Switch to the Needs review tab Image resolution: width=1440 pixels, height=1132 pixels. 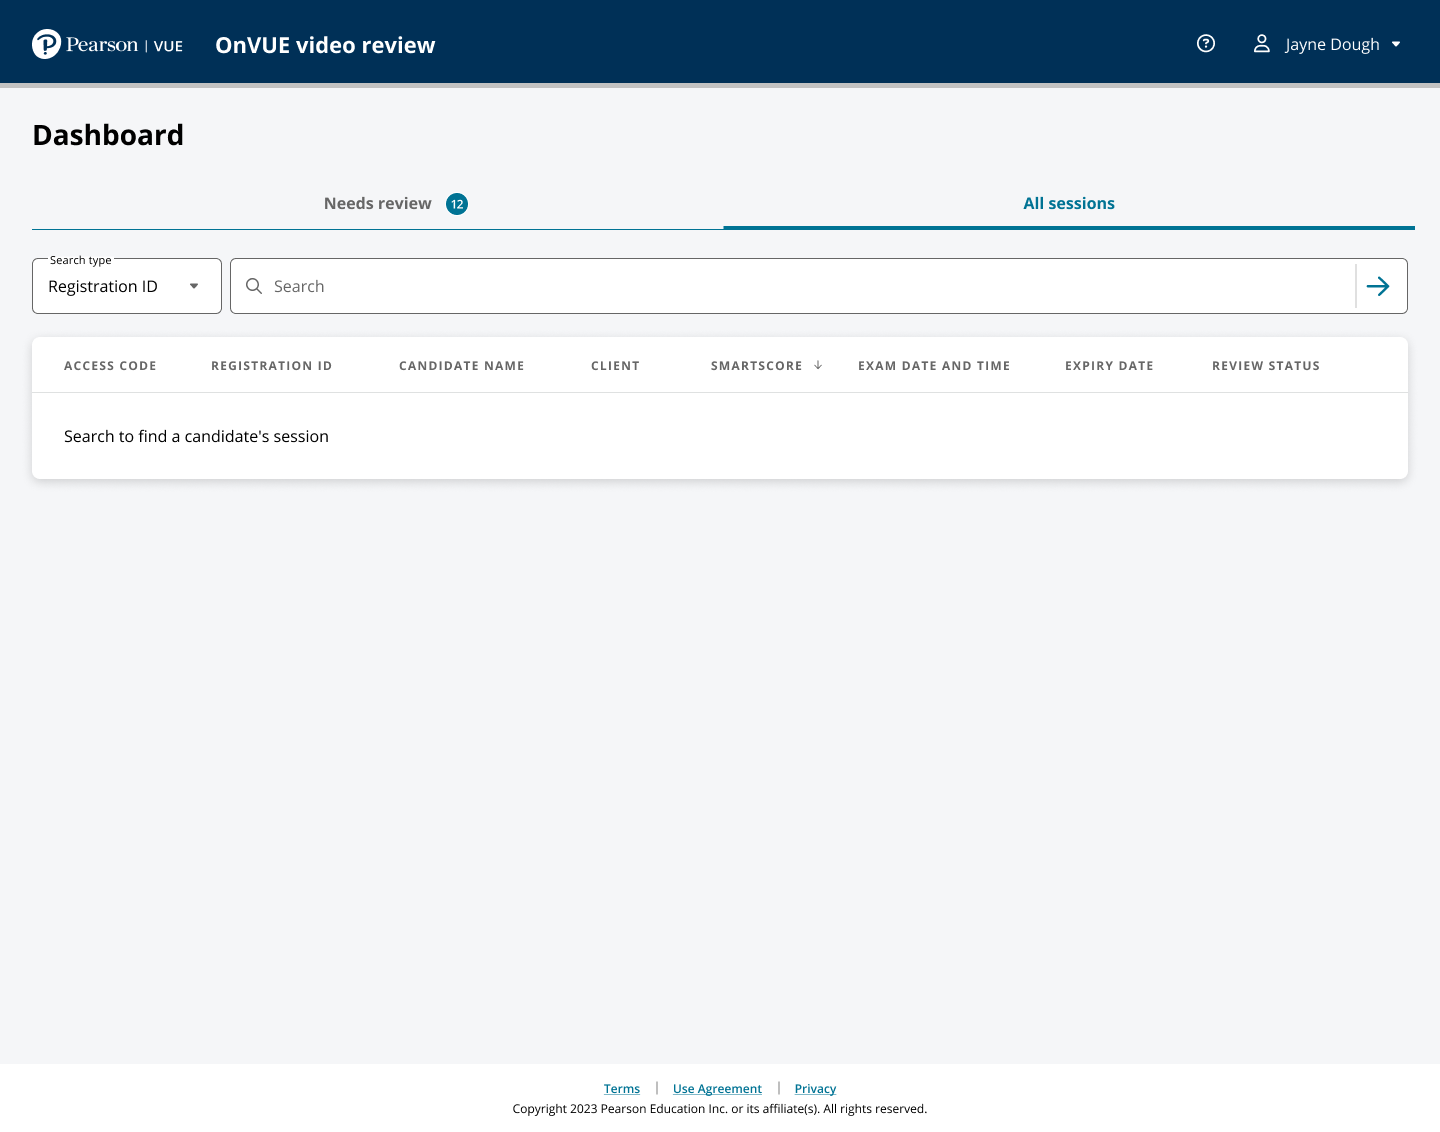point(378,203)
